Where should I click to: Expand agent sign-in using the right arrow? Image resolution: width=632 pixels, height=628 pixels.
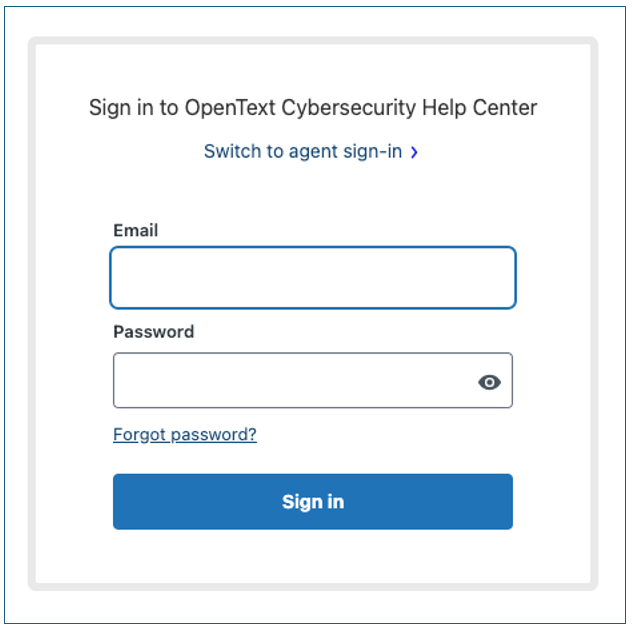414,152
